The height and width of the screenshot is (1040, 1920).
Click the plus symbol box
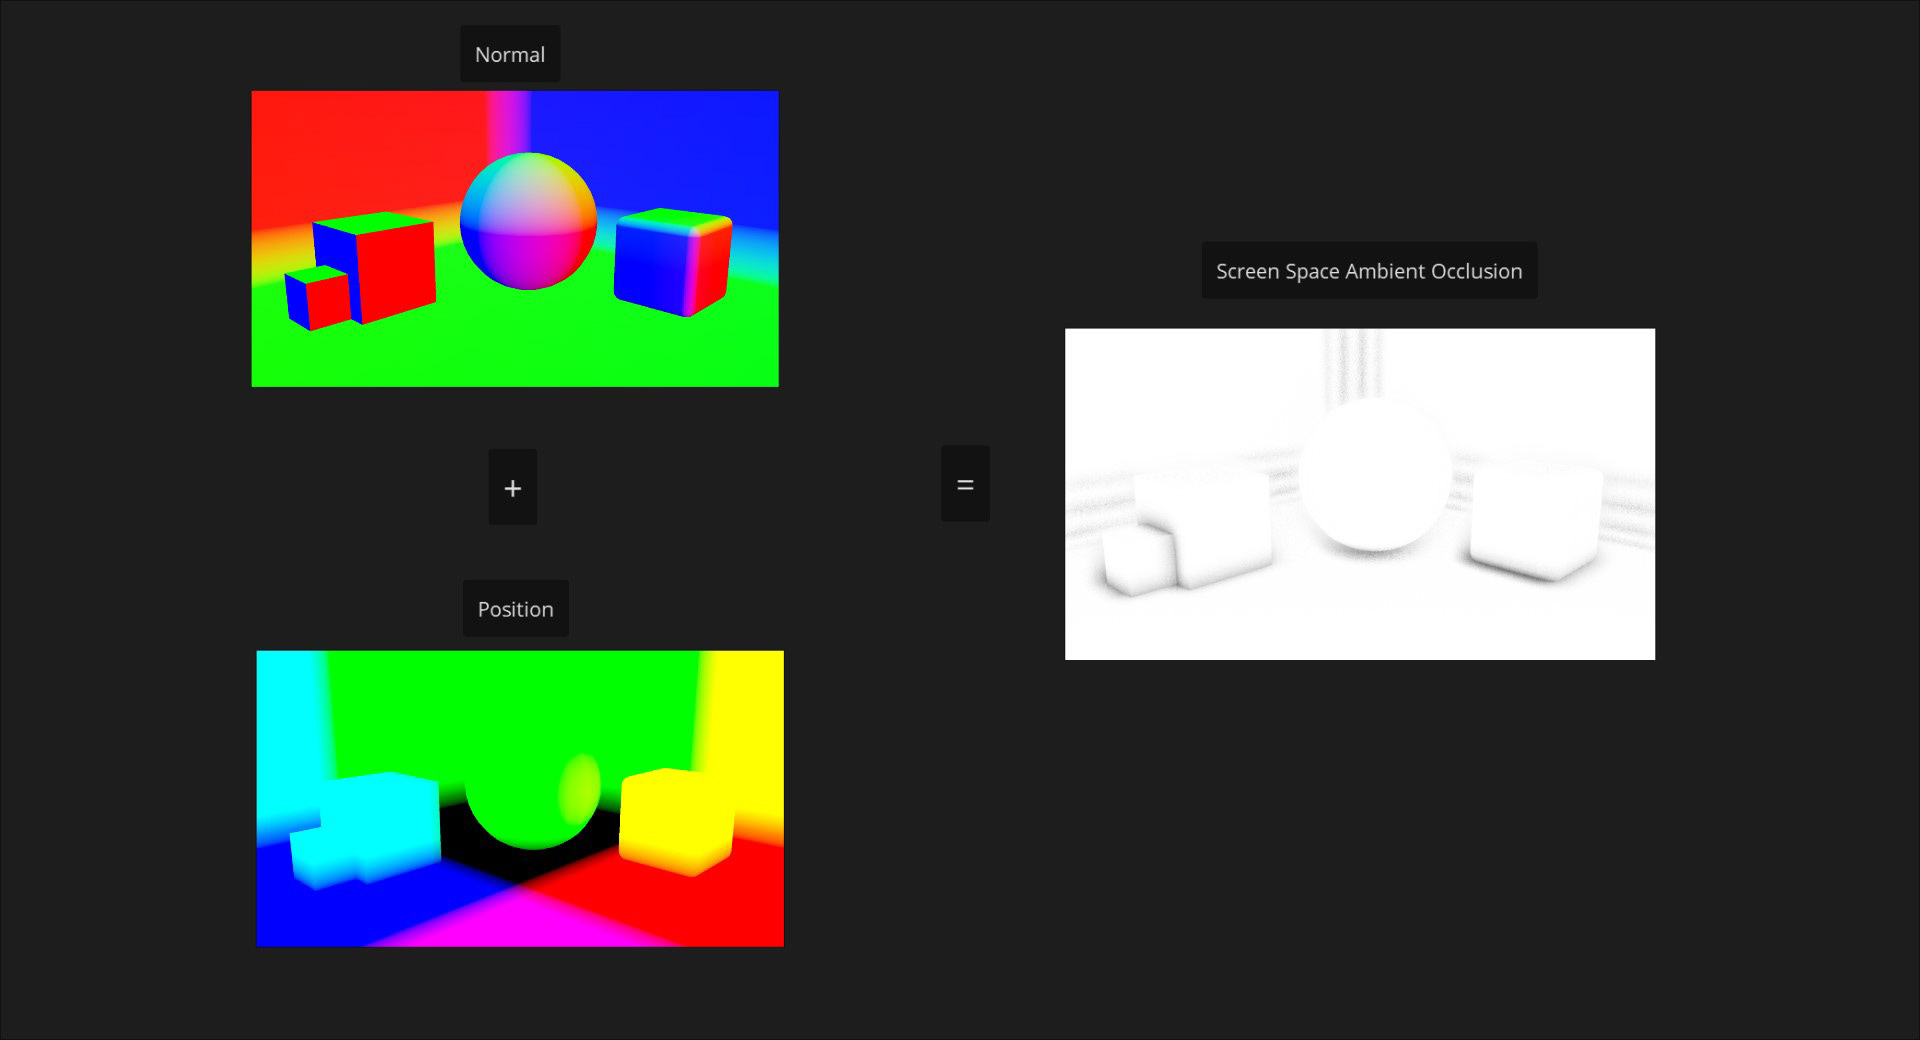(x=513, y=487)
